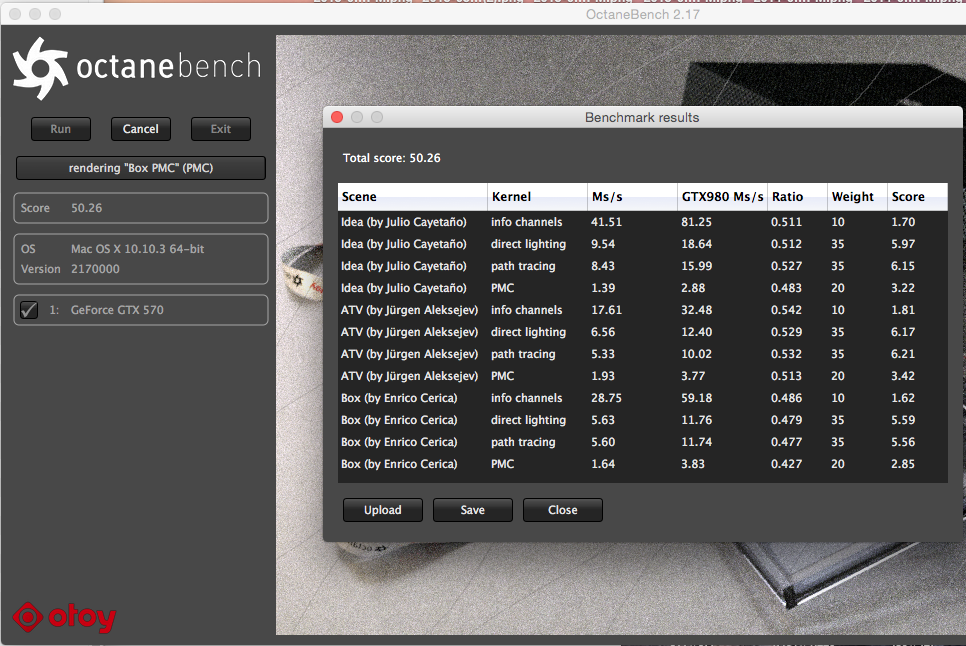
Task: Click the Total score: 50.26 text
Action: [x=392, y=158]
